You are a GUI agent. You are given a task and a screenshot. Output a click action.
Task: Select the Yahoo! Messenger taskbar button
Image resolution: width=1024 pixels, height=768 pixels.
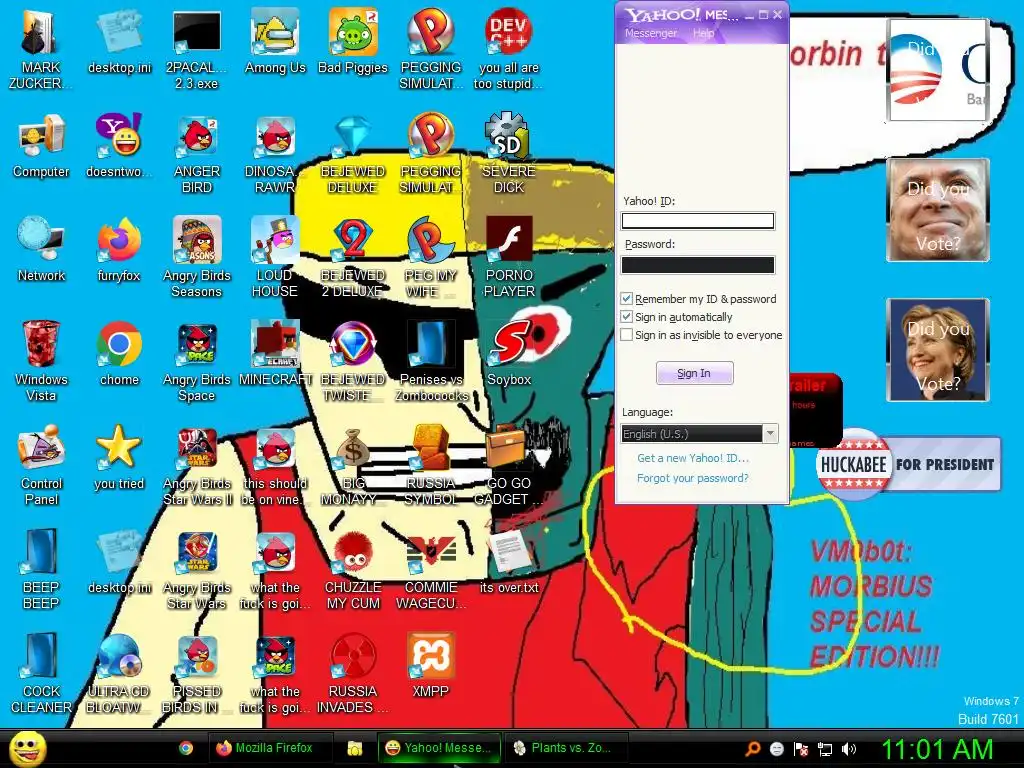(x=438, y=748)
